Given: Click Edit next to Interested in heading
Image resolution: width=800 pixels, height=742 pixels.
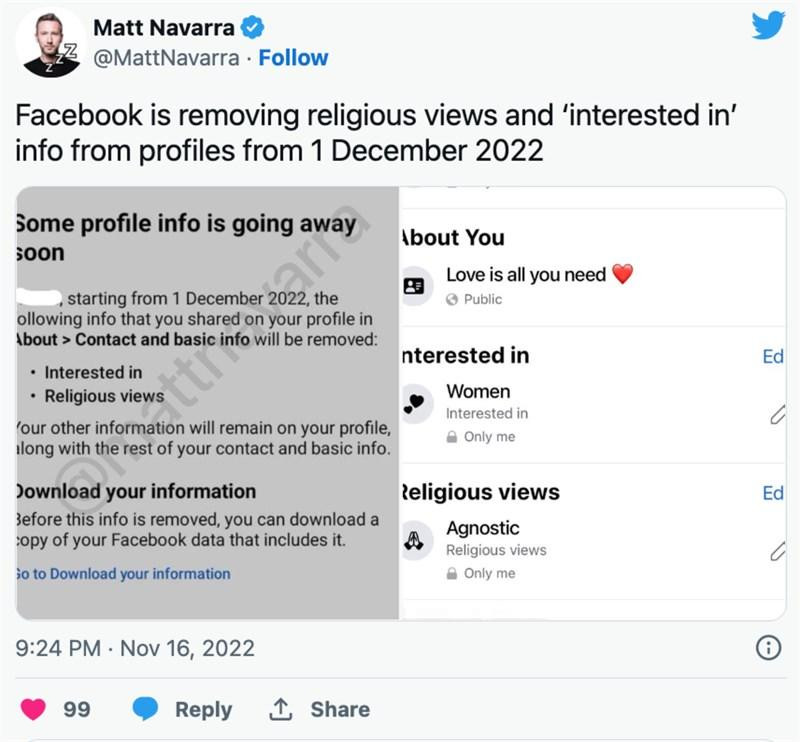Looking at the screenshot, I should [773, 356].
